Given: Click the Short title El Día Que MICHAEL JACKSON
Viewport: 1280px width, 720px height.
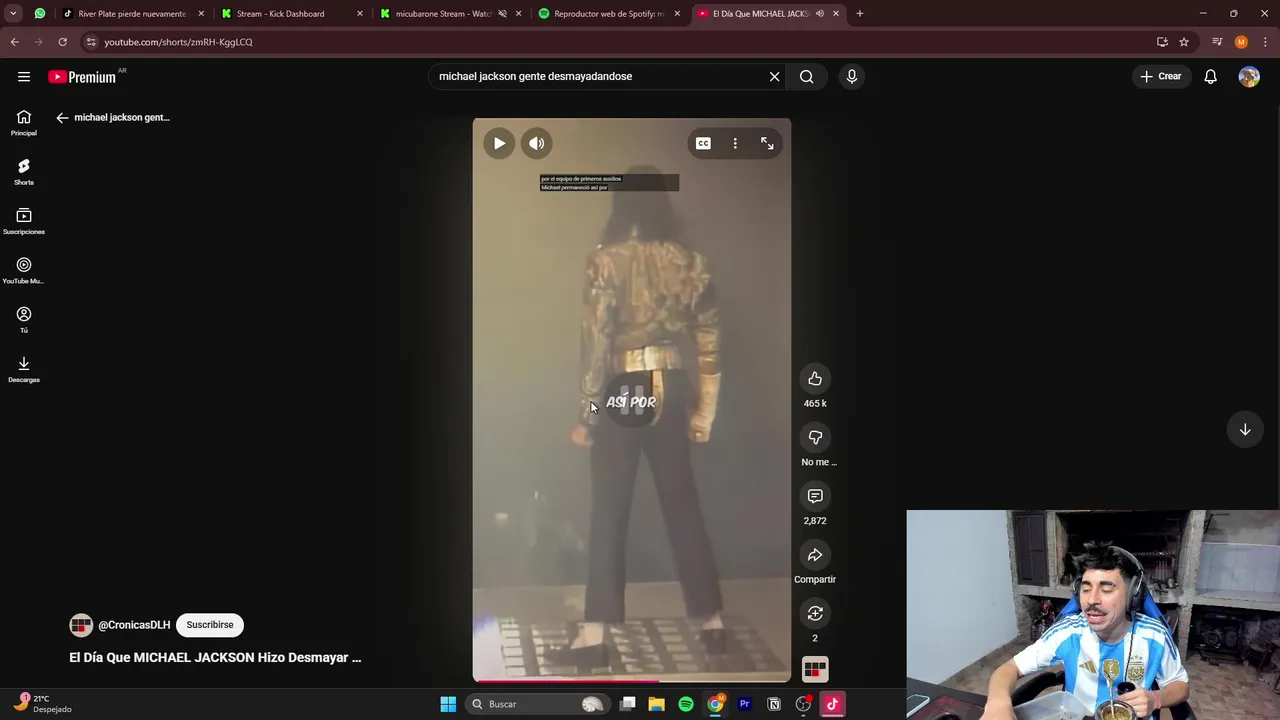Looking at the screenshot, I should pyautogui.click(x=215, y=657).
